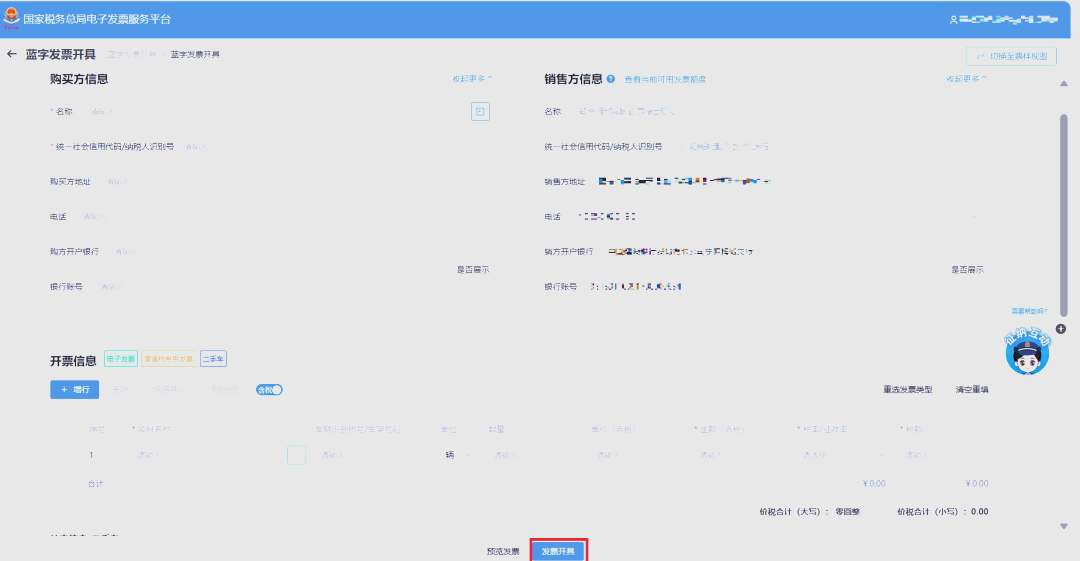This screenshot has height=561, width=1080.
Task: Click the 金额 amount input in row 1
Action: tap(742, 455)
